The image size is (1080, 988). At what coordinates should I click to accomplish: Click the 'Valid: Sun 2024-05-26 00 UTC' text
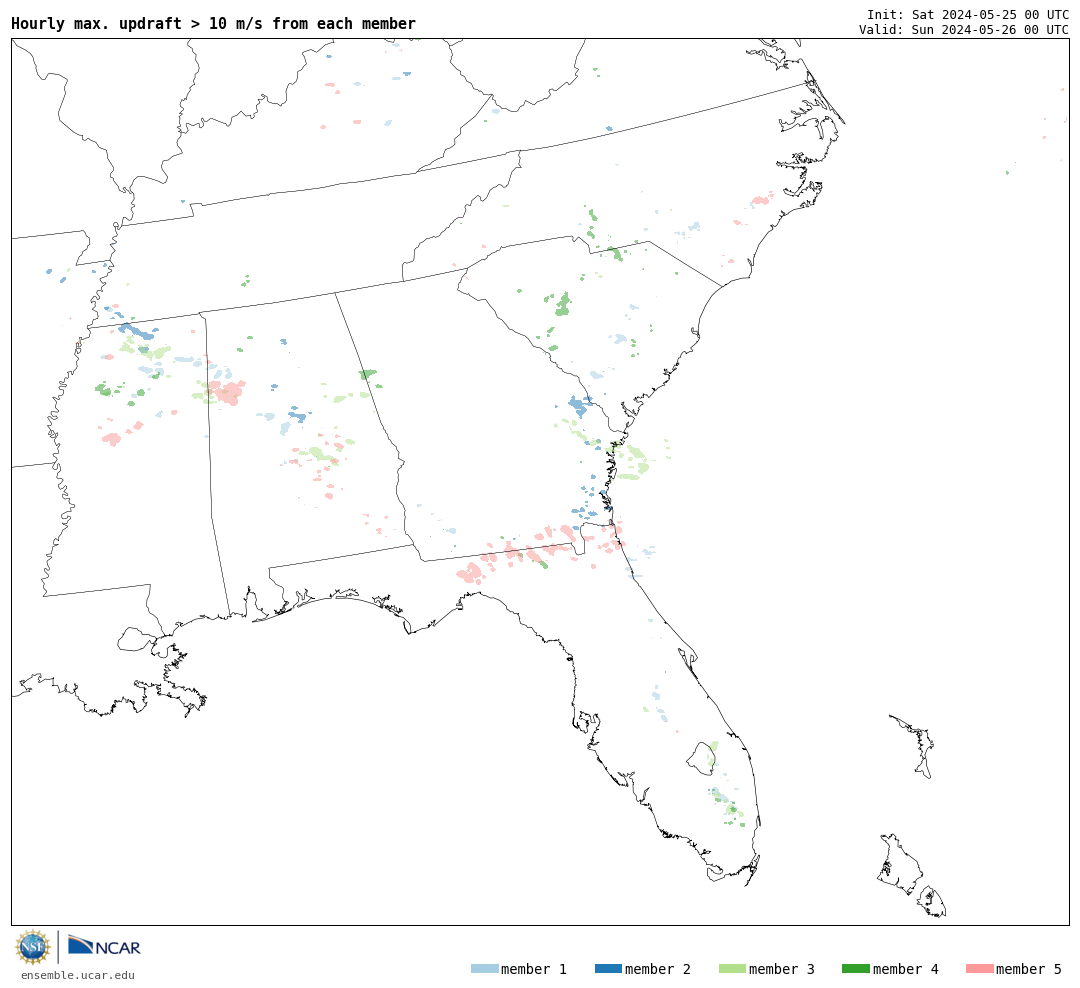click(x=964, y=30)
